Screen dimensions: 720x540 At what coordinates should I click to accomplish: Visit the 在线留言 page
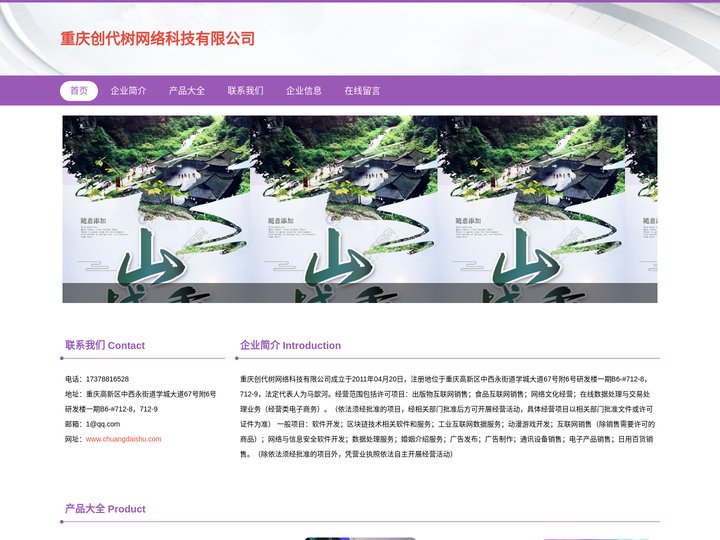click(x=362, y=90)
